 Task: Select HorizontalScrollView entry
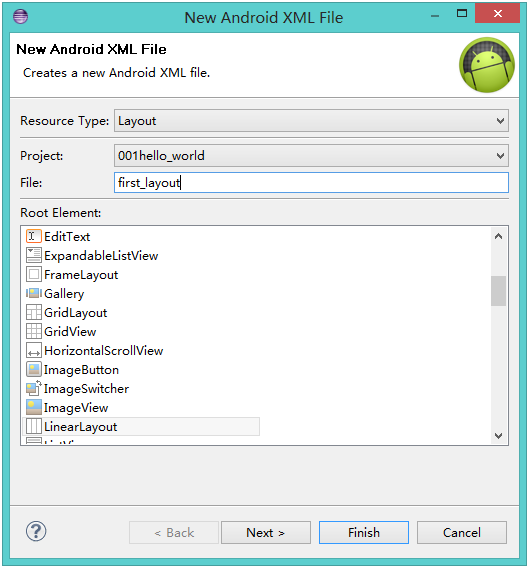[x=104, y=351]
